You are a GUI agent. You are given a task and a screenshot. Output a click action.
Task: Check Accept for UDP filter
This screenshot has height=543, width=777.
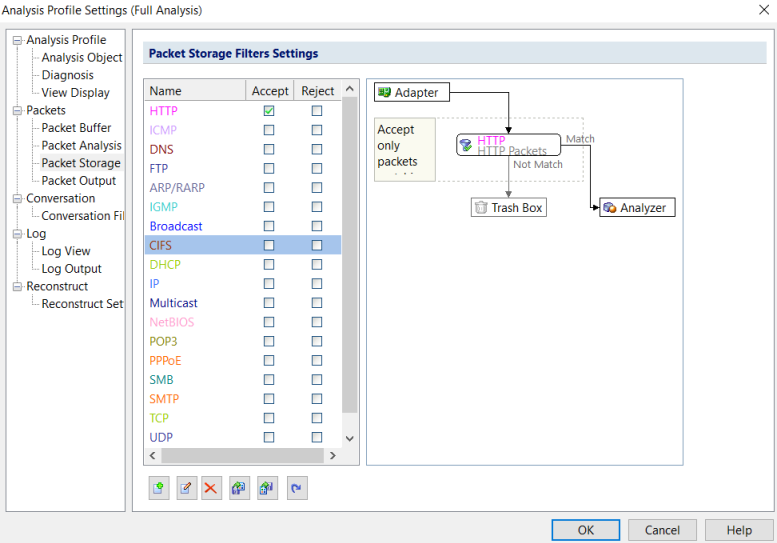point(269,437)
